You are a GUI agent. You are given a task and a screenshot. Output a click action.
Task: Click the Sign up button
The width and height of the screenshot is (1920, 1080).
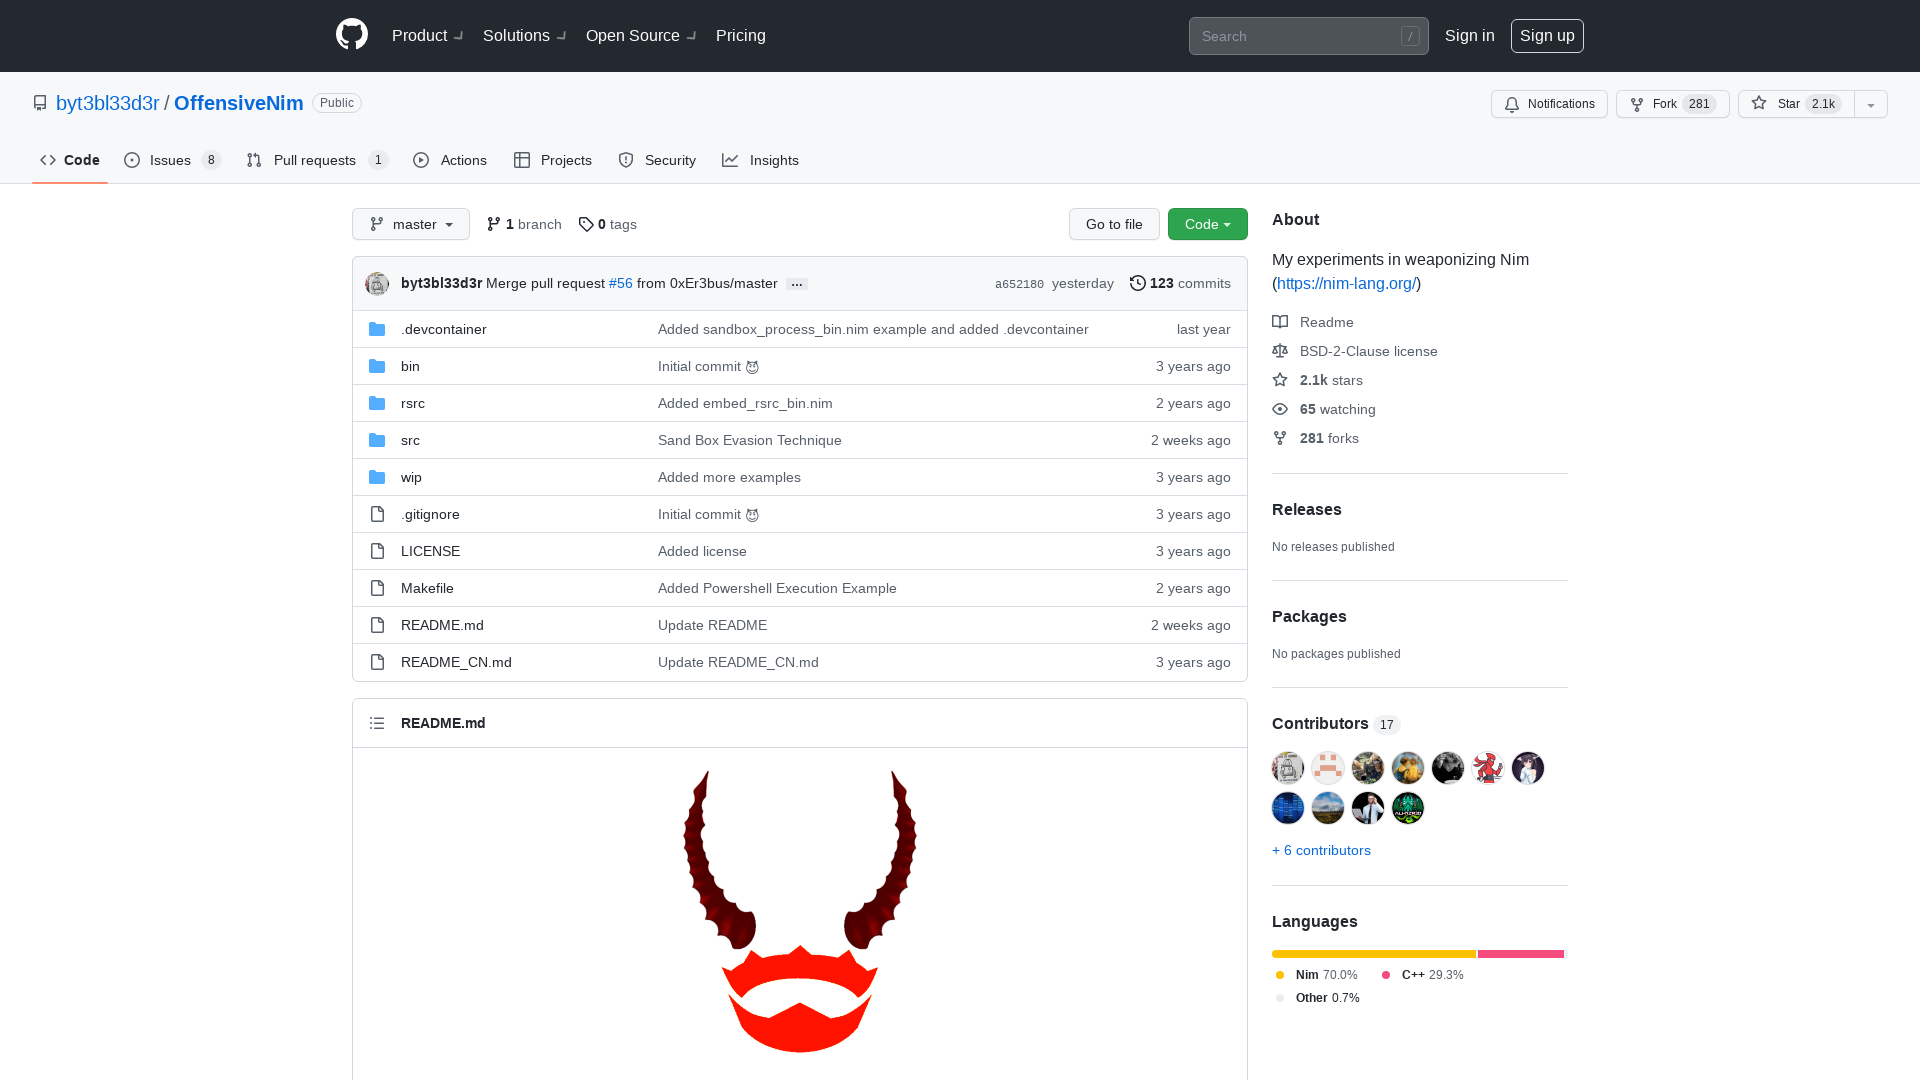(x=1547, y=36)
